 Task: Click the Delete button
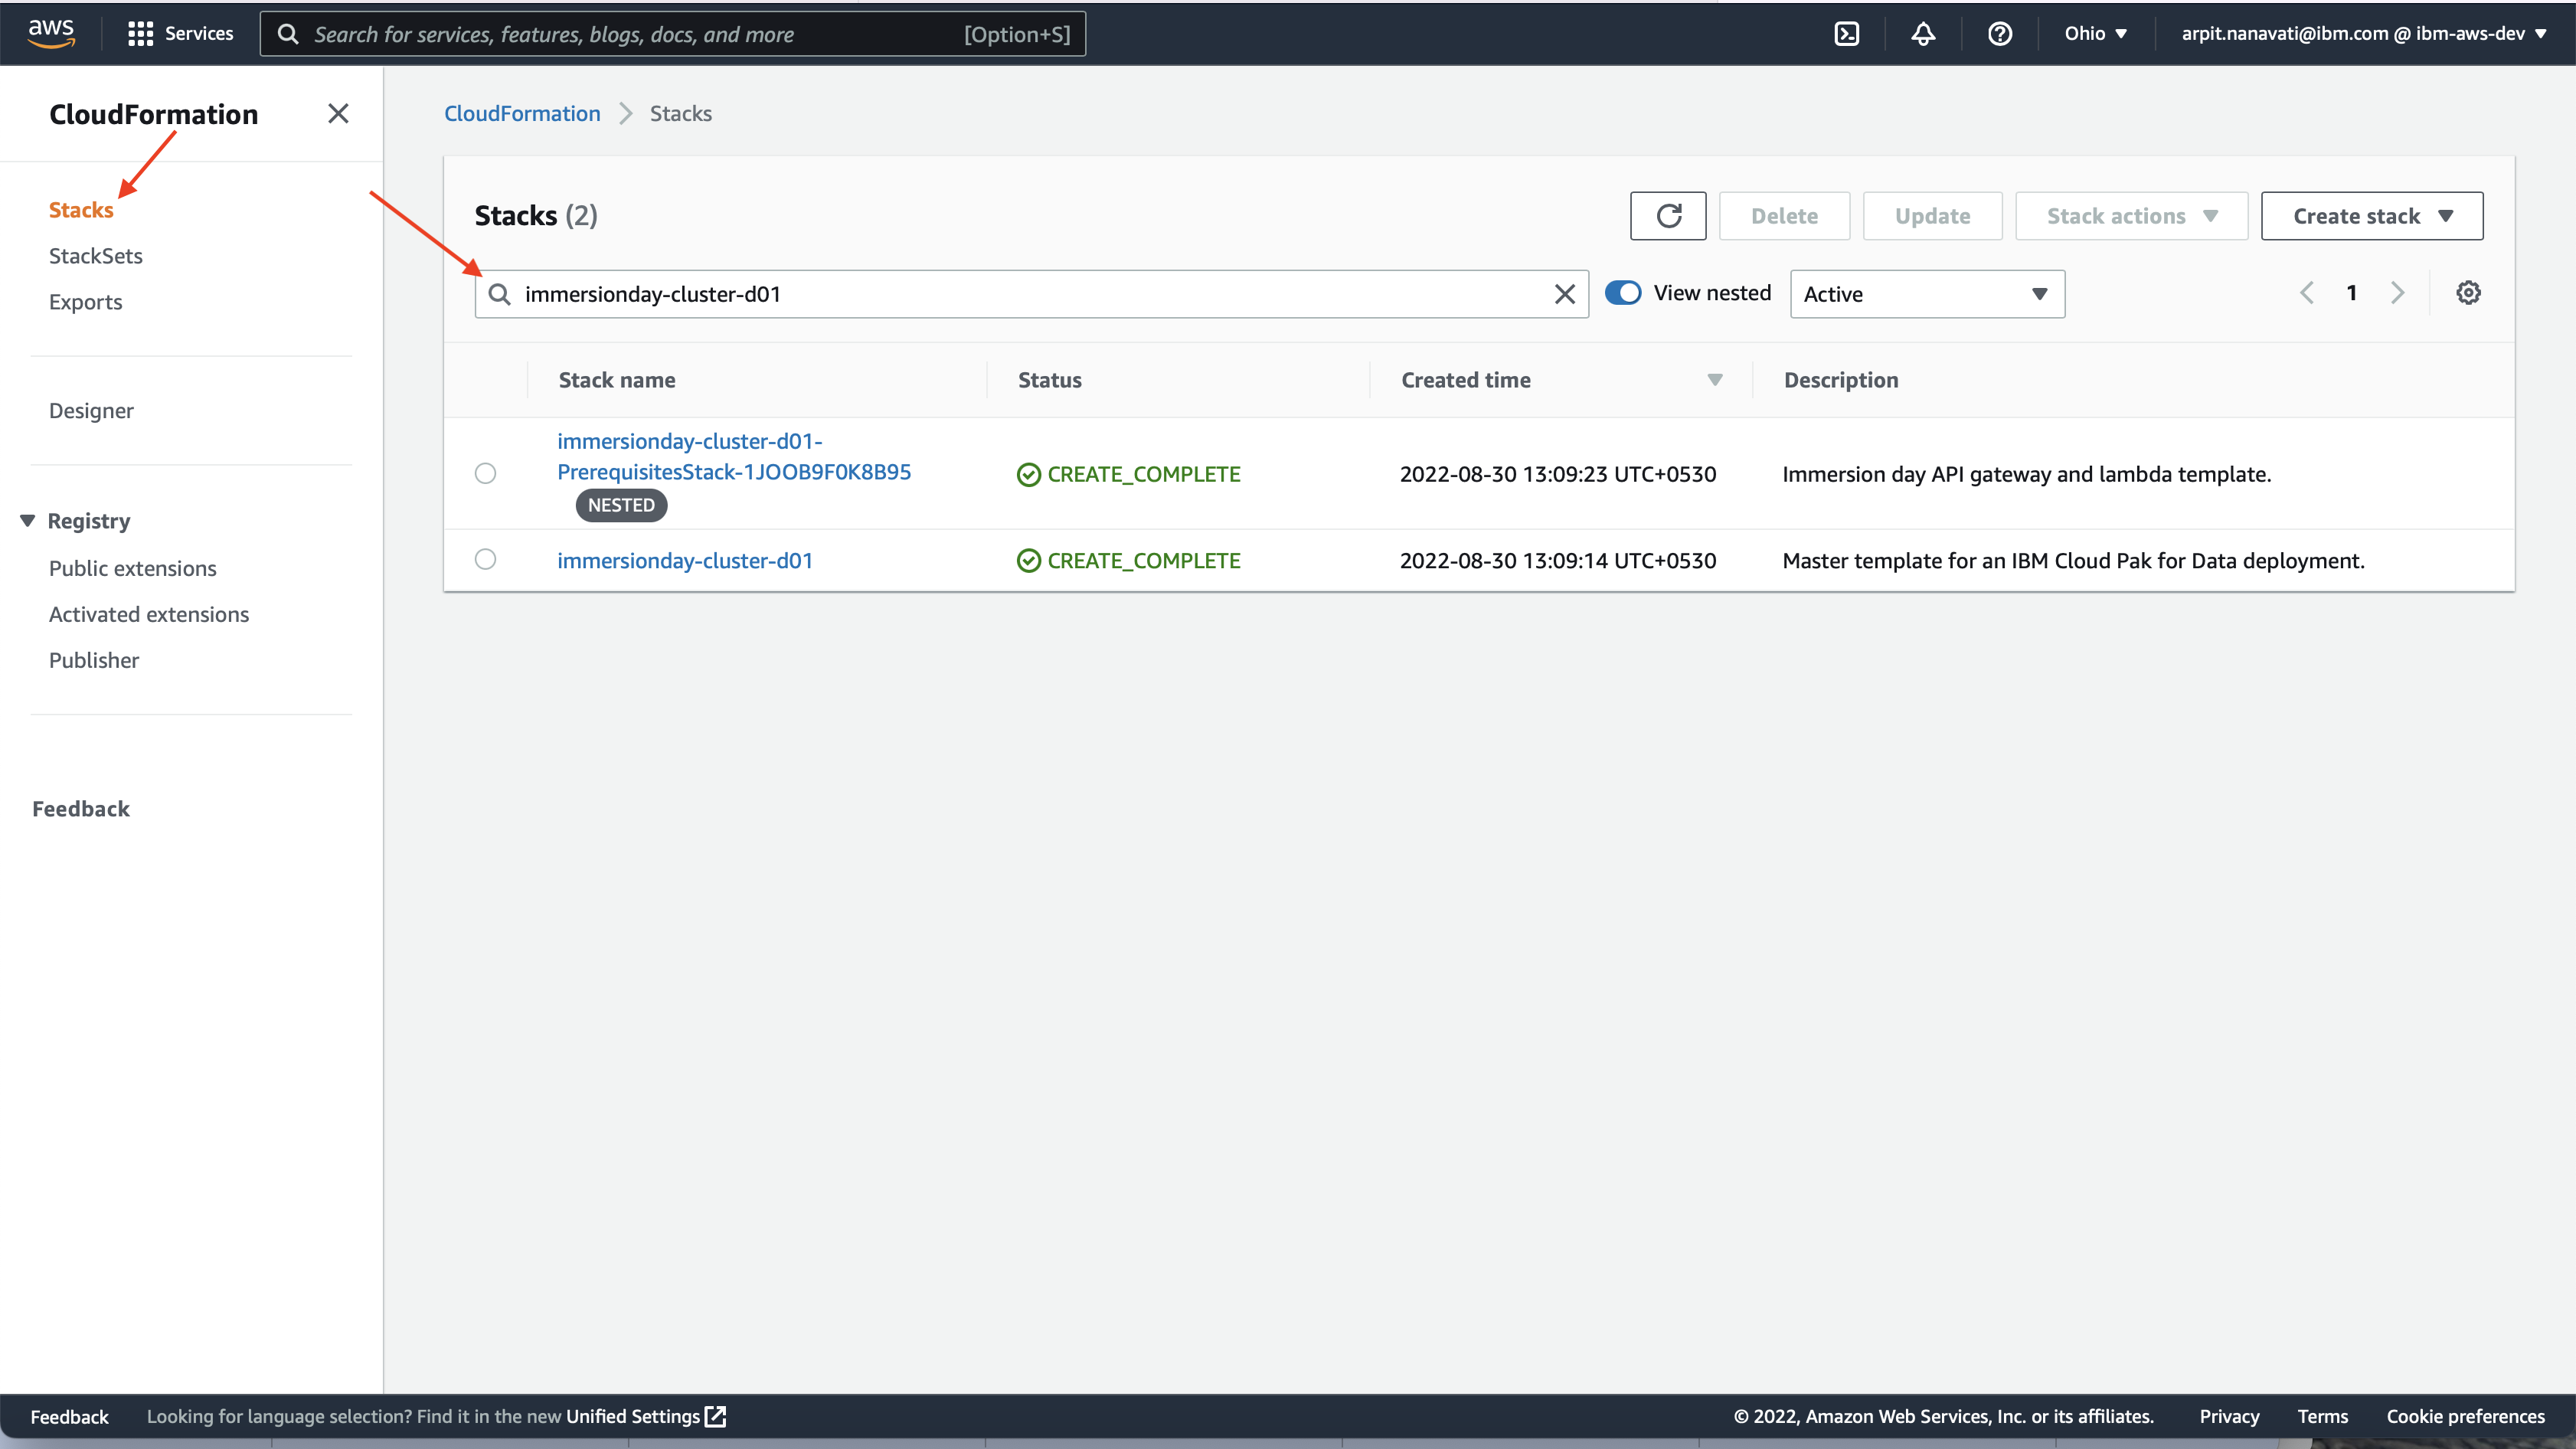point(1784,216)
